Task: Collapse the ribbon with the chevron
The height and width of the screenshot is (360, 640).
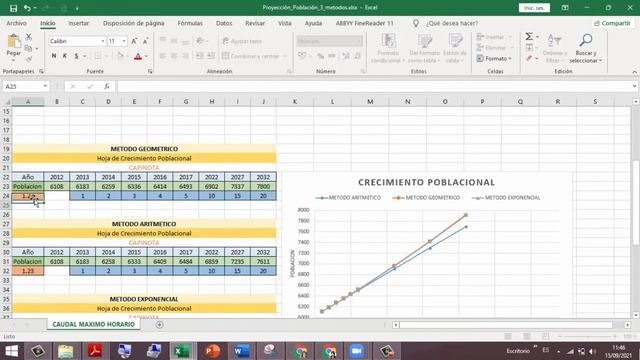Action: coord(634,72)
